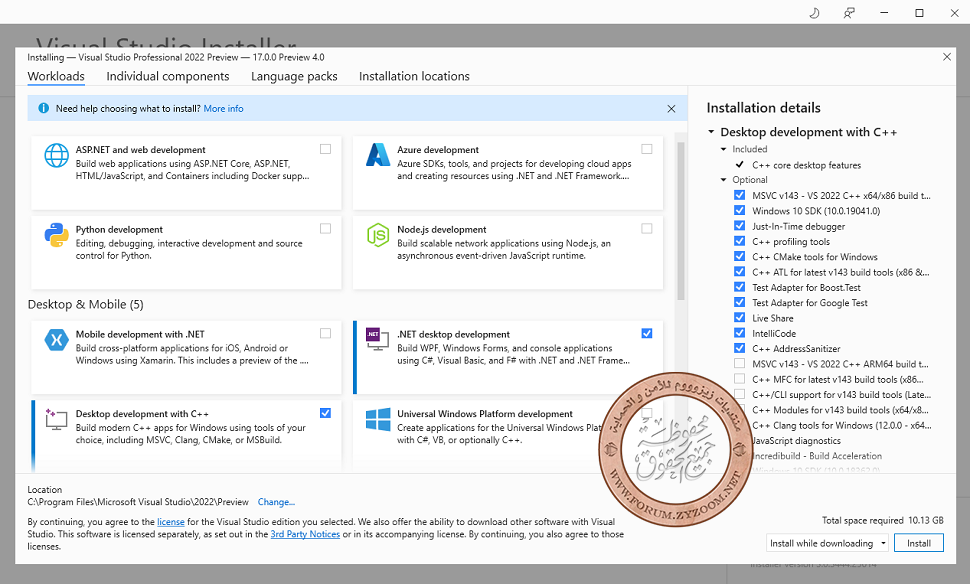Check the ASP.NET and web development workload
The image size is (970, 584).
(325, 149)
